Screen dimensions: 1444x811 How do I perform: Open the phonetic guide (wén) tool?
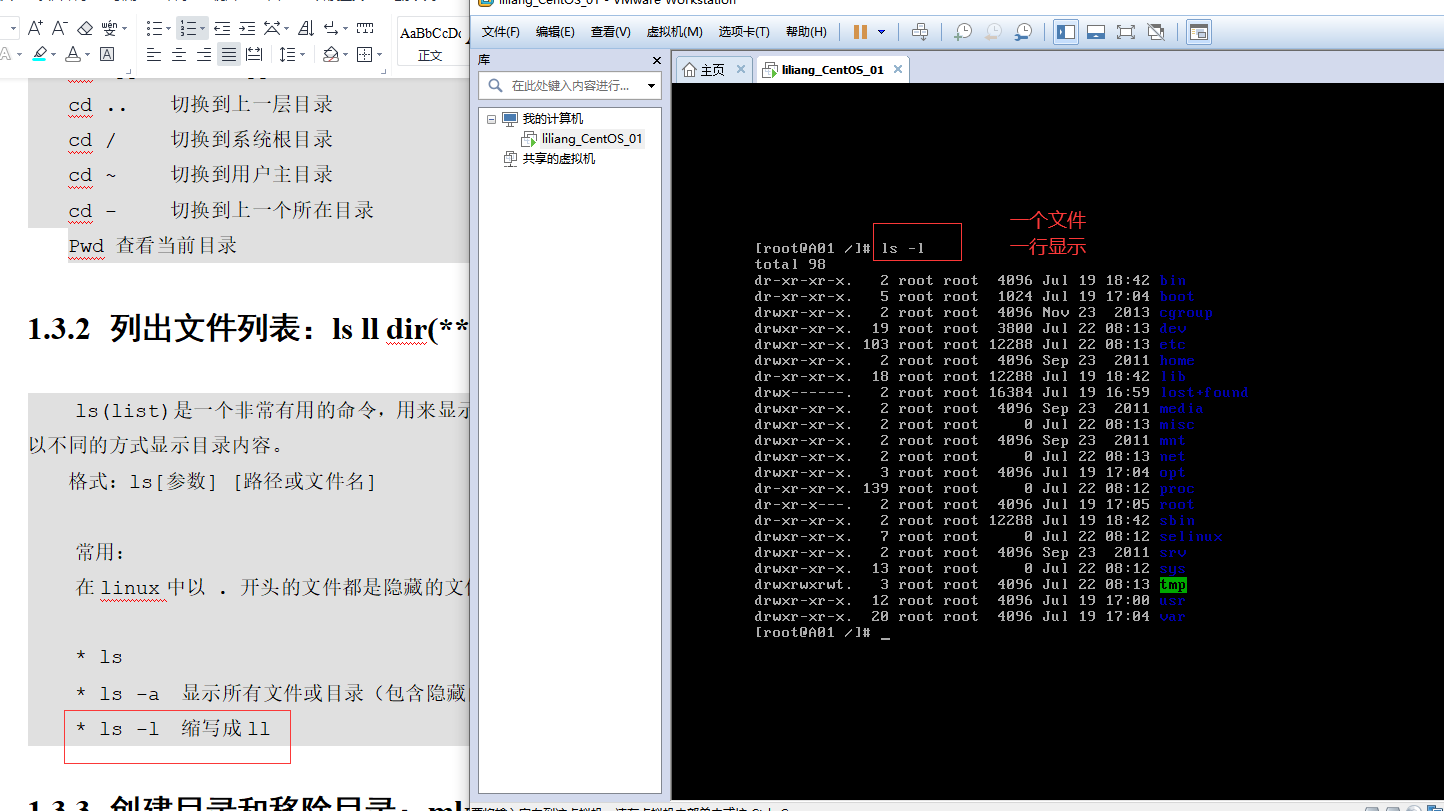[x=111, y=28]
